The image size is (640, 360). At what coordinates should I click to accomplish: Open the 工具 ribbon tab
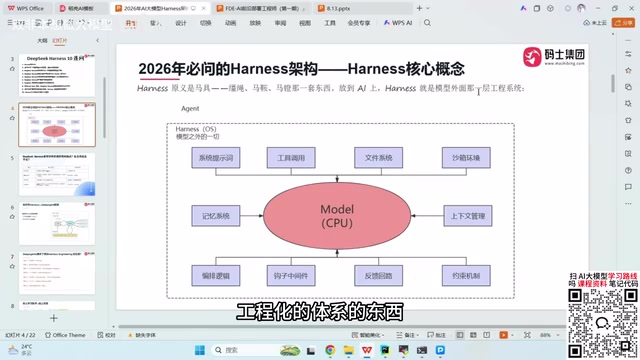330,23
